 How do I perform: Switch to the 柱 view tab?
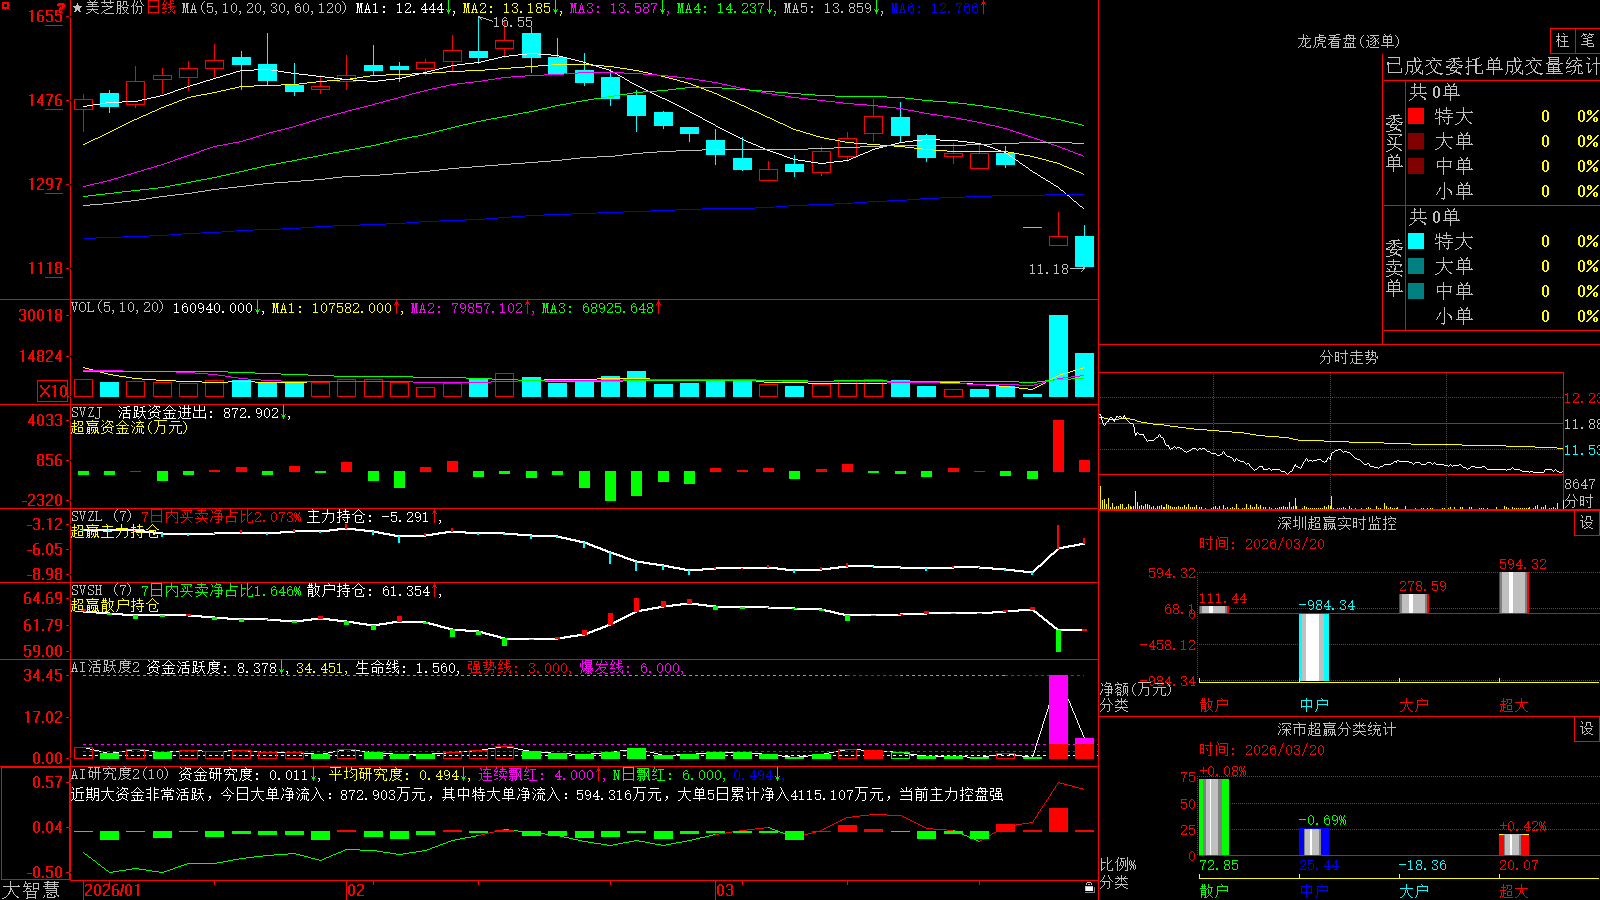tap(1562, 40)
